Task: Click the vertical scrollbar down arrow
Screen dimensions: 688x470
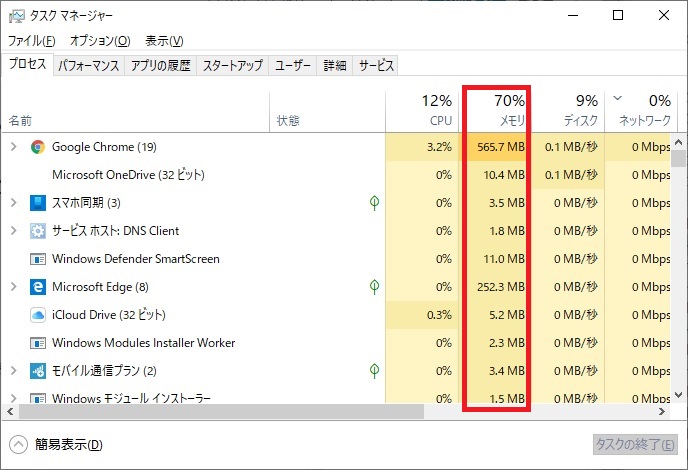Action: tap(678, 395)
